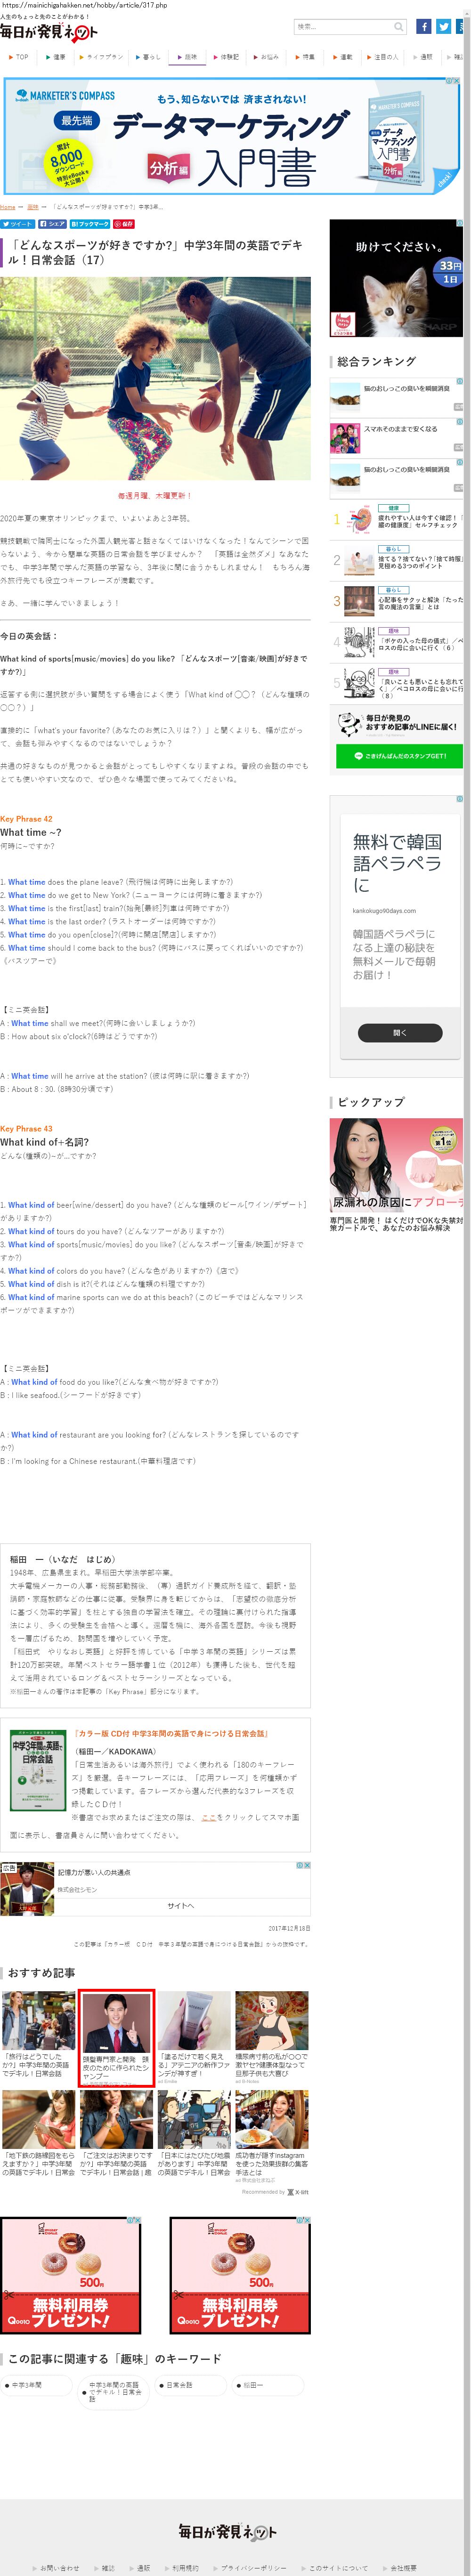The image size is (471, 2576).
Task: Open the 特集 nav category
Action: click(x=306, y=57)
